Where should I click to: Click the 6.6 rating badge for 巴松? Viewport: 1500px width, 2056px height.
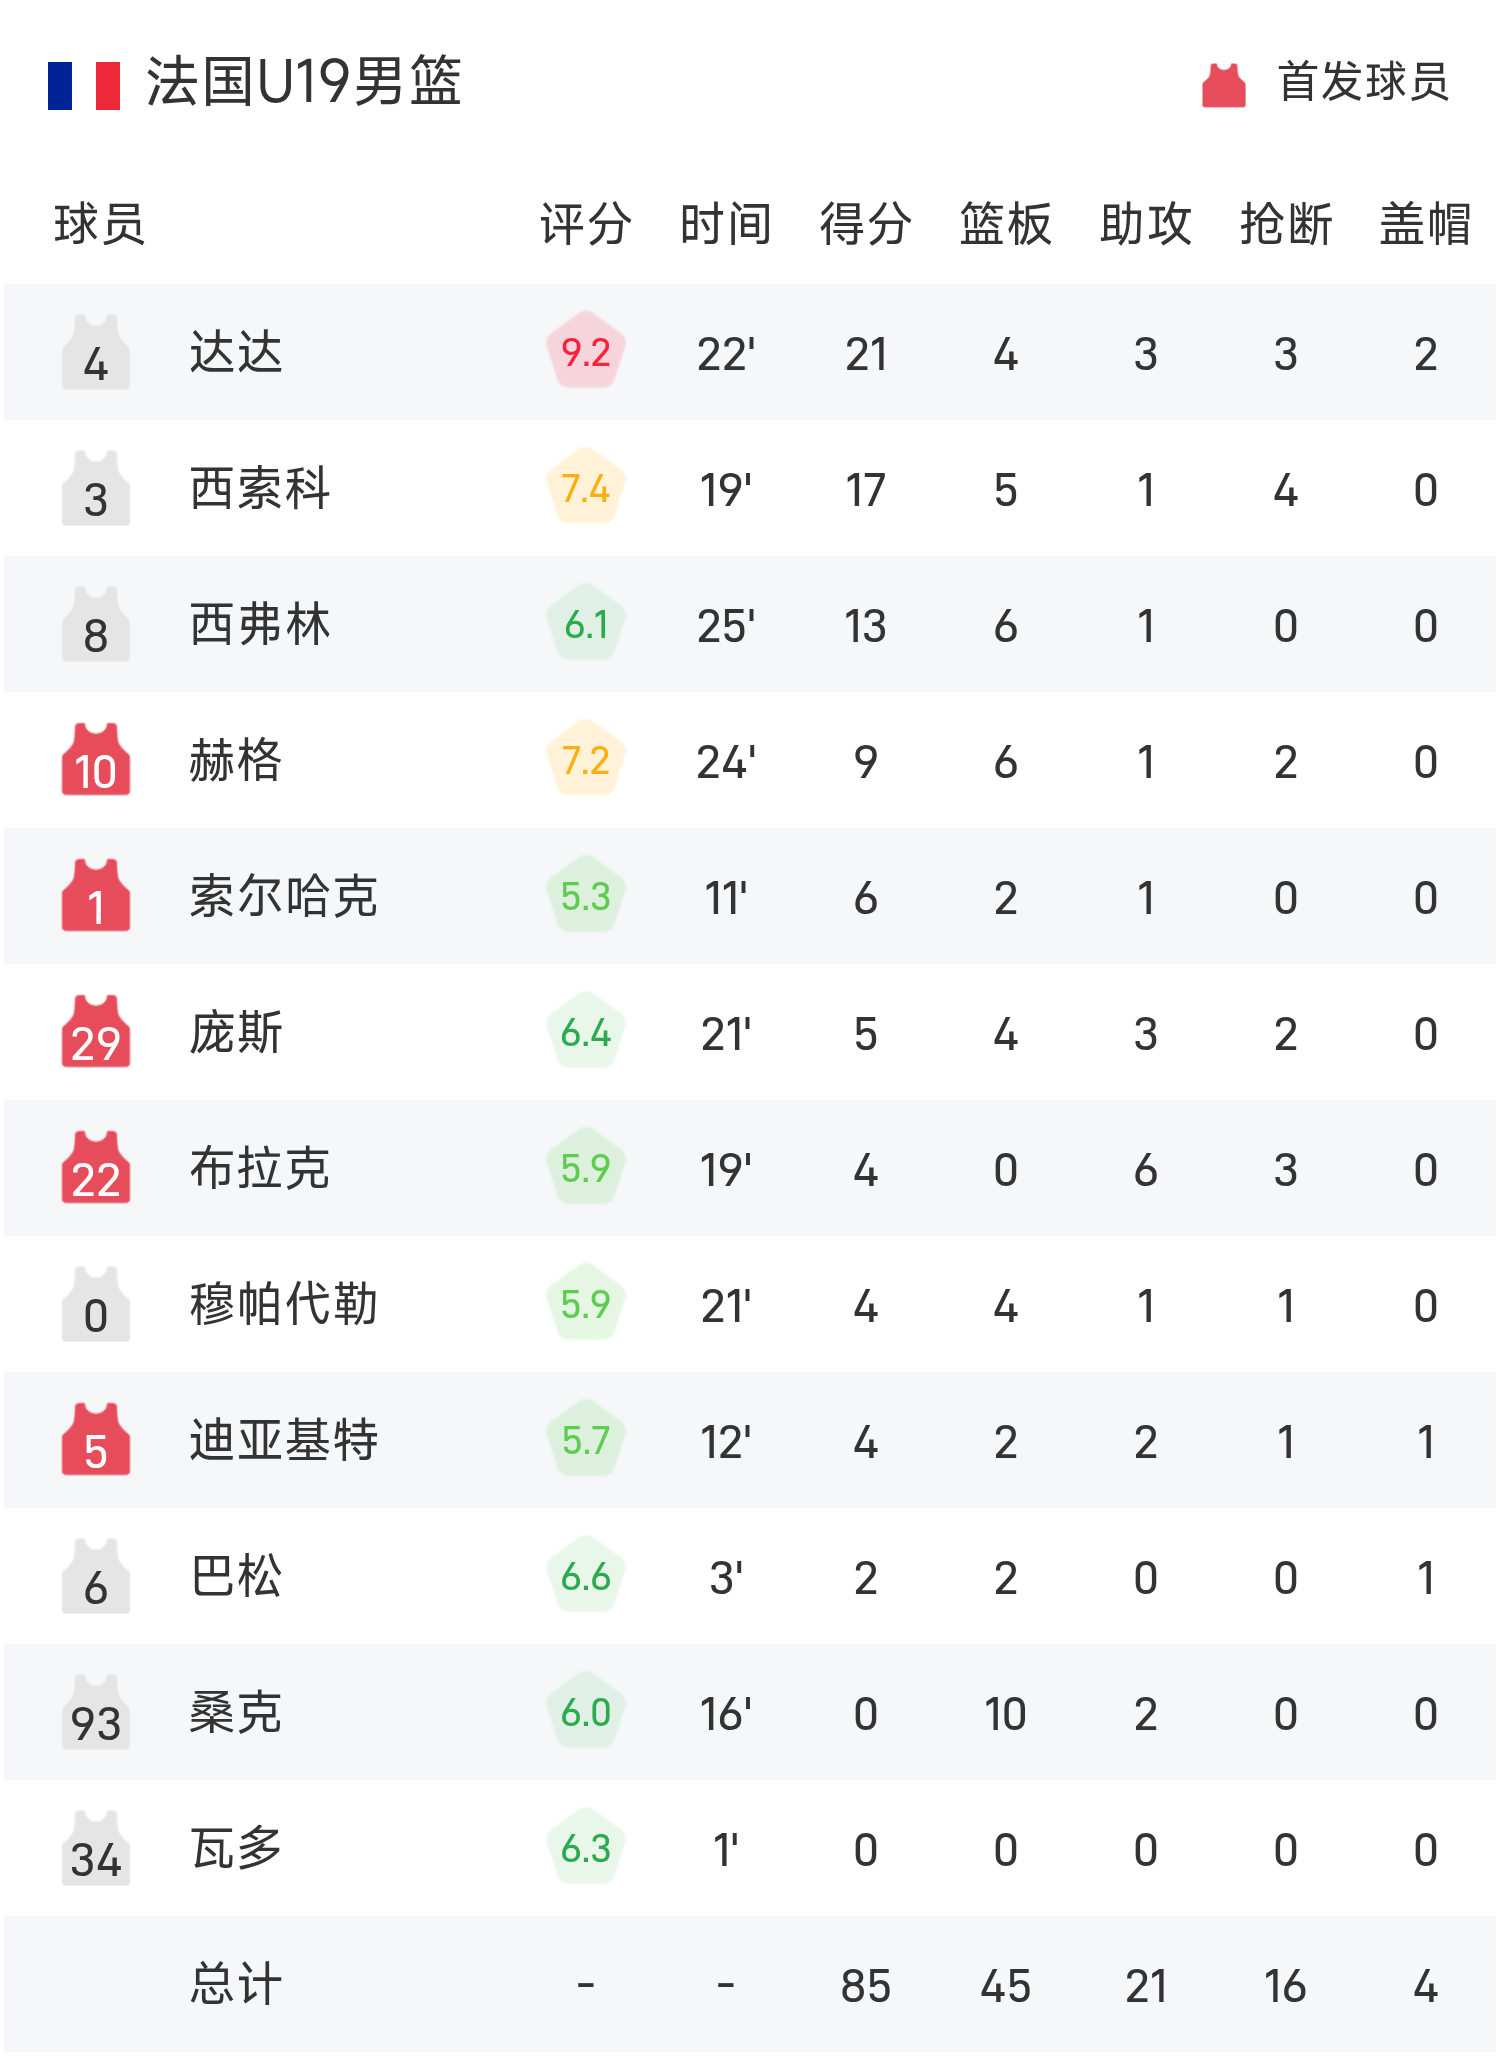click(586, 1576)
